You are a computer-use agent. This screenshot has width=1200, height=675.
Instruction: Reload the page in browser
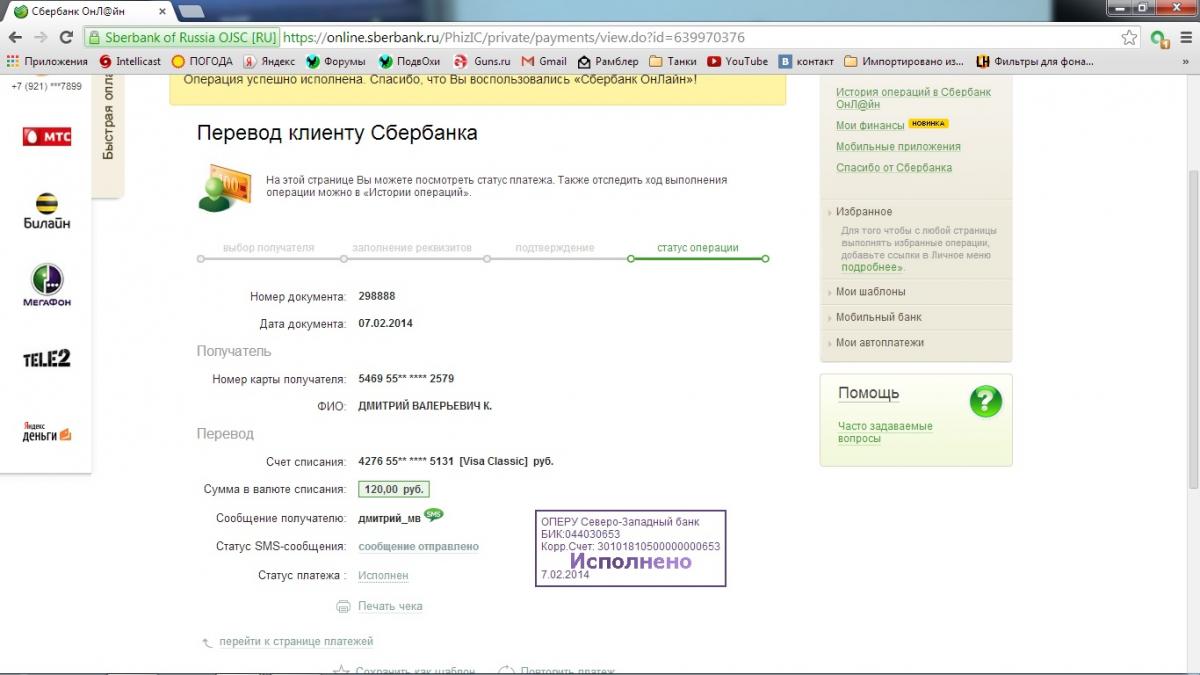point(66,37)
